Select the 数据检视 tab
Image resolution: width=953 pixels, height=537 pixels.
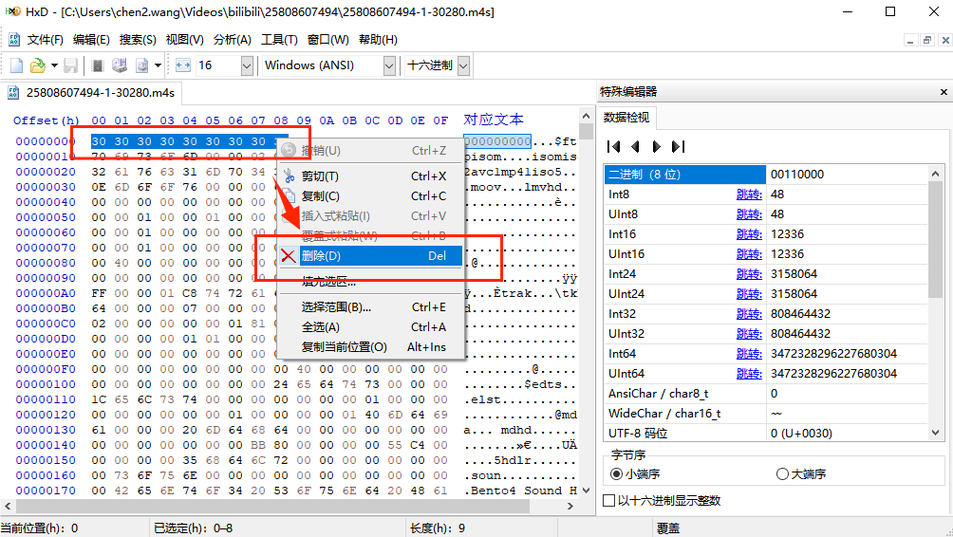click(x=626, y=117)
